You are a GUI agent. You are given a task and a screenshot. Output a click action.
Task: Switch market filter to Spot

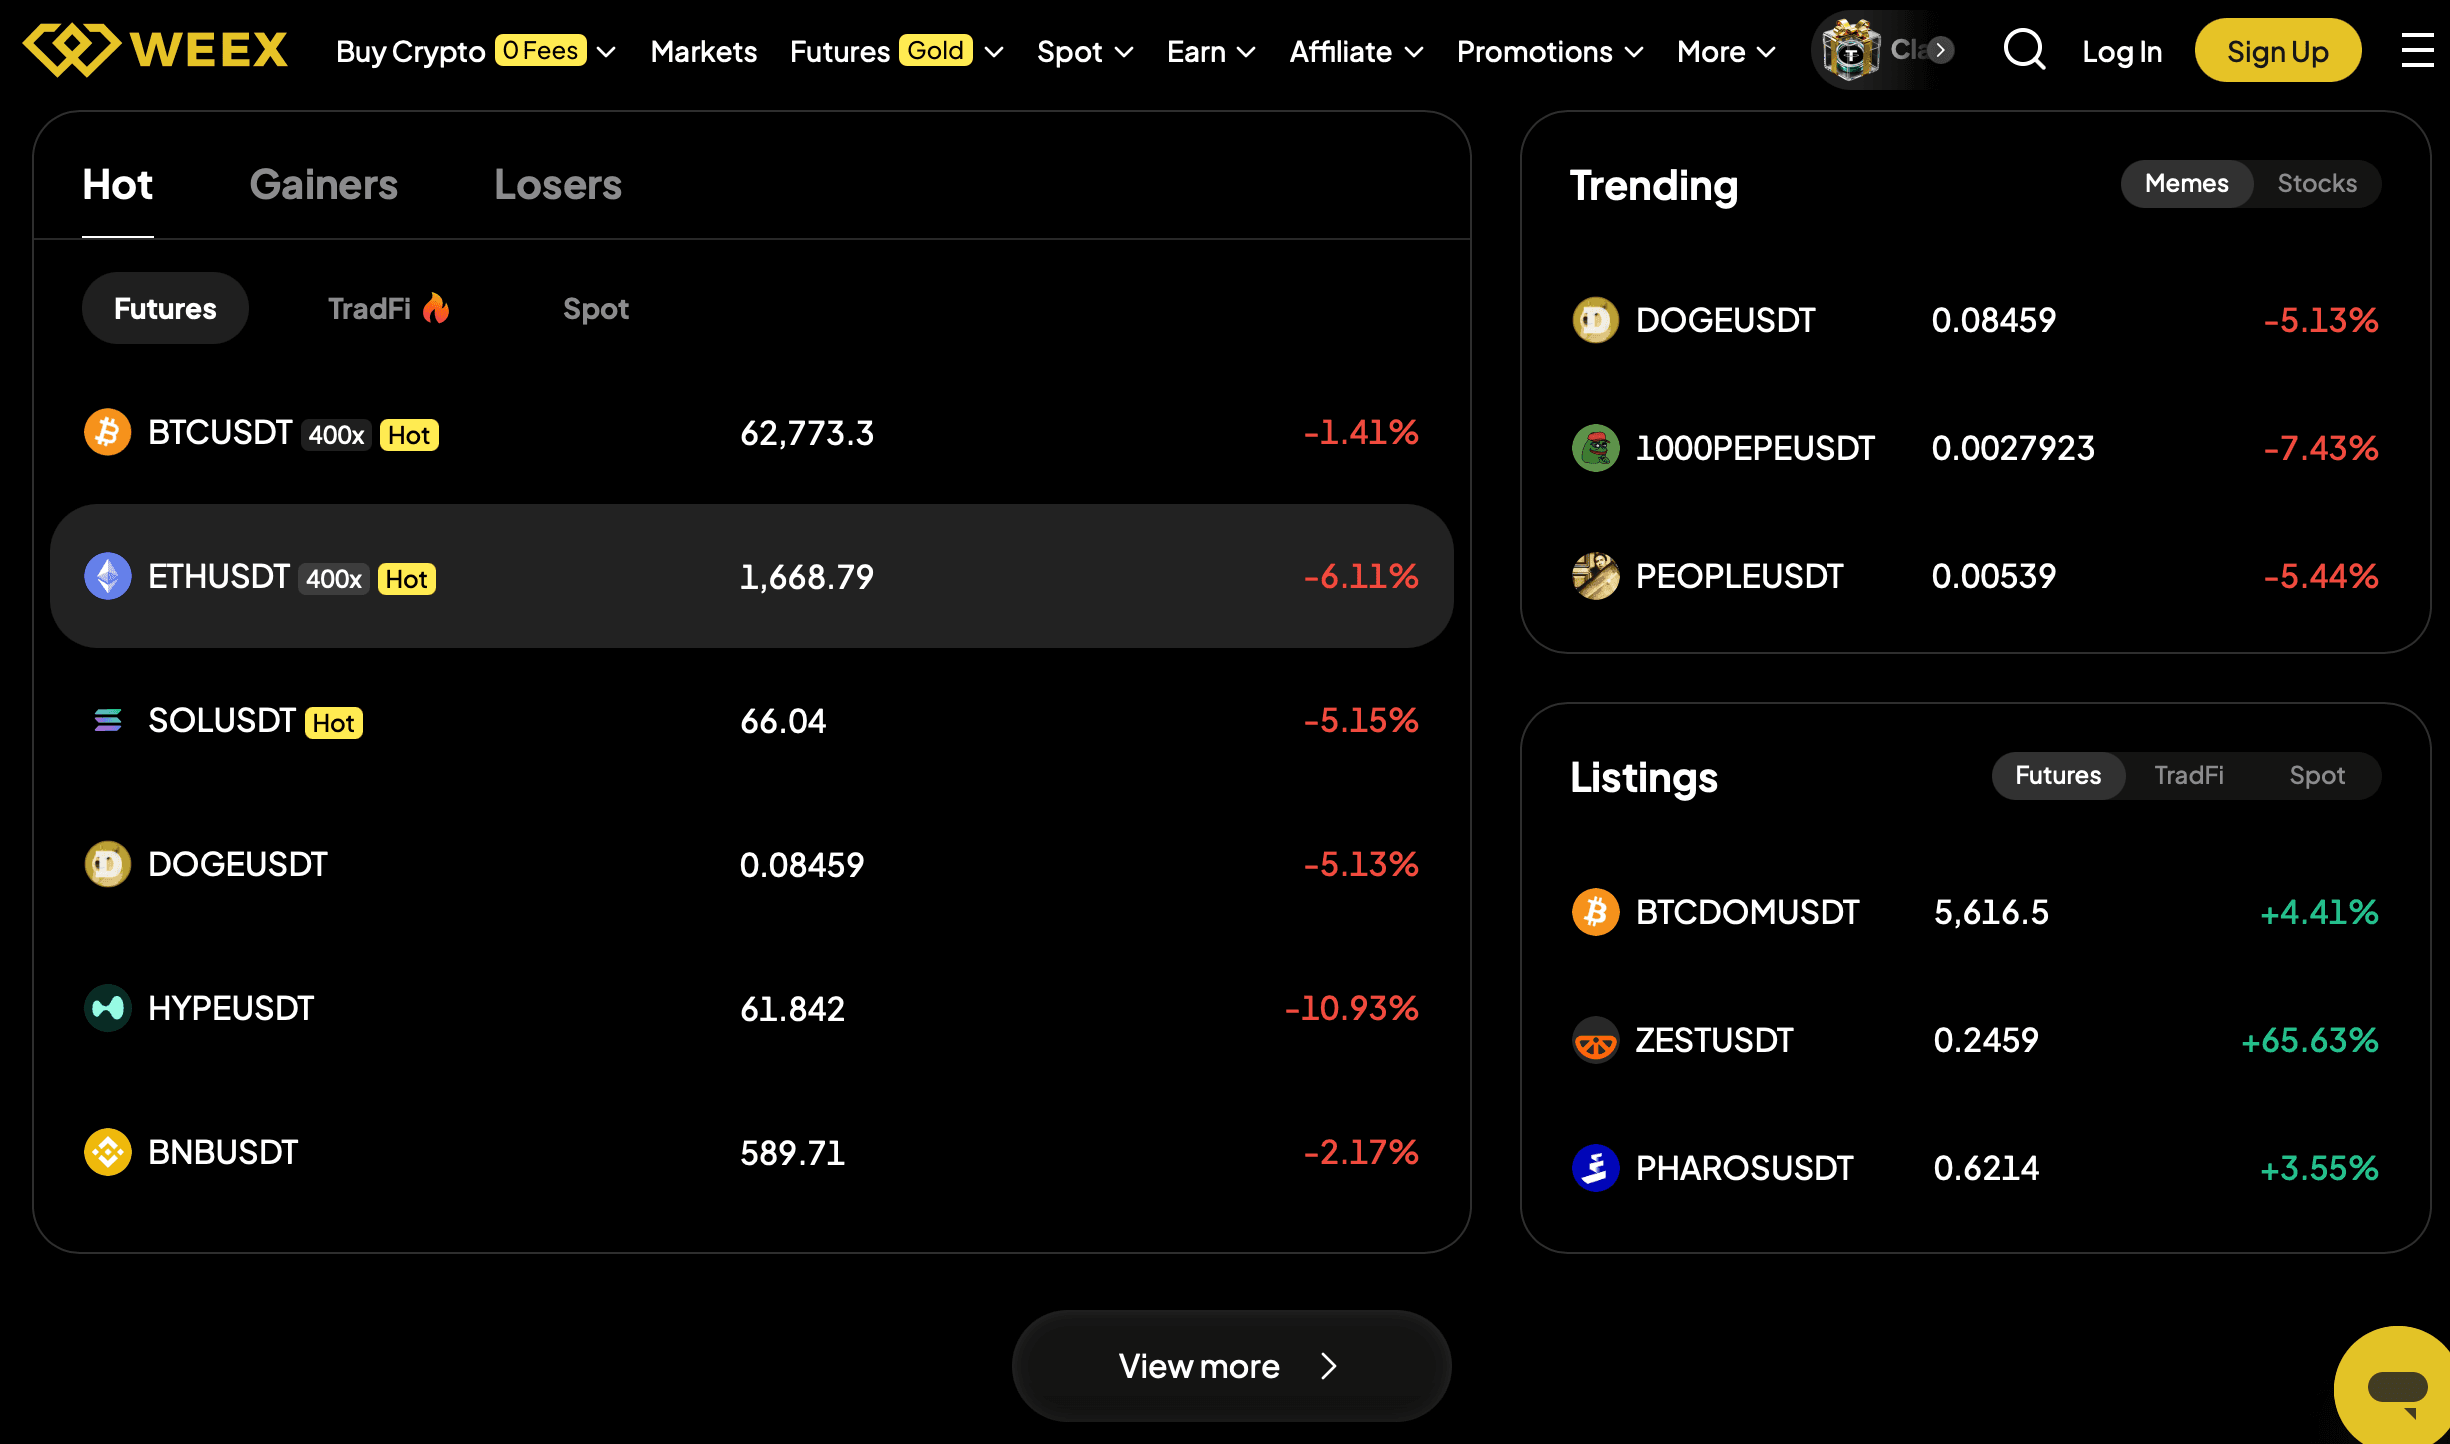(x=596, y=308)
